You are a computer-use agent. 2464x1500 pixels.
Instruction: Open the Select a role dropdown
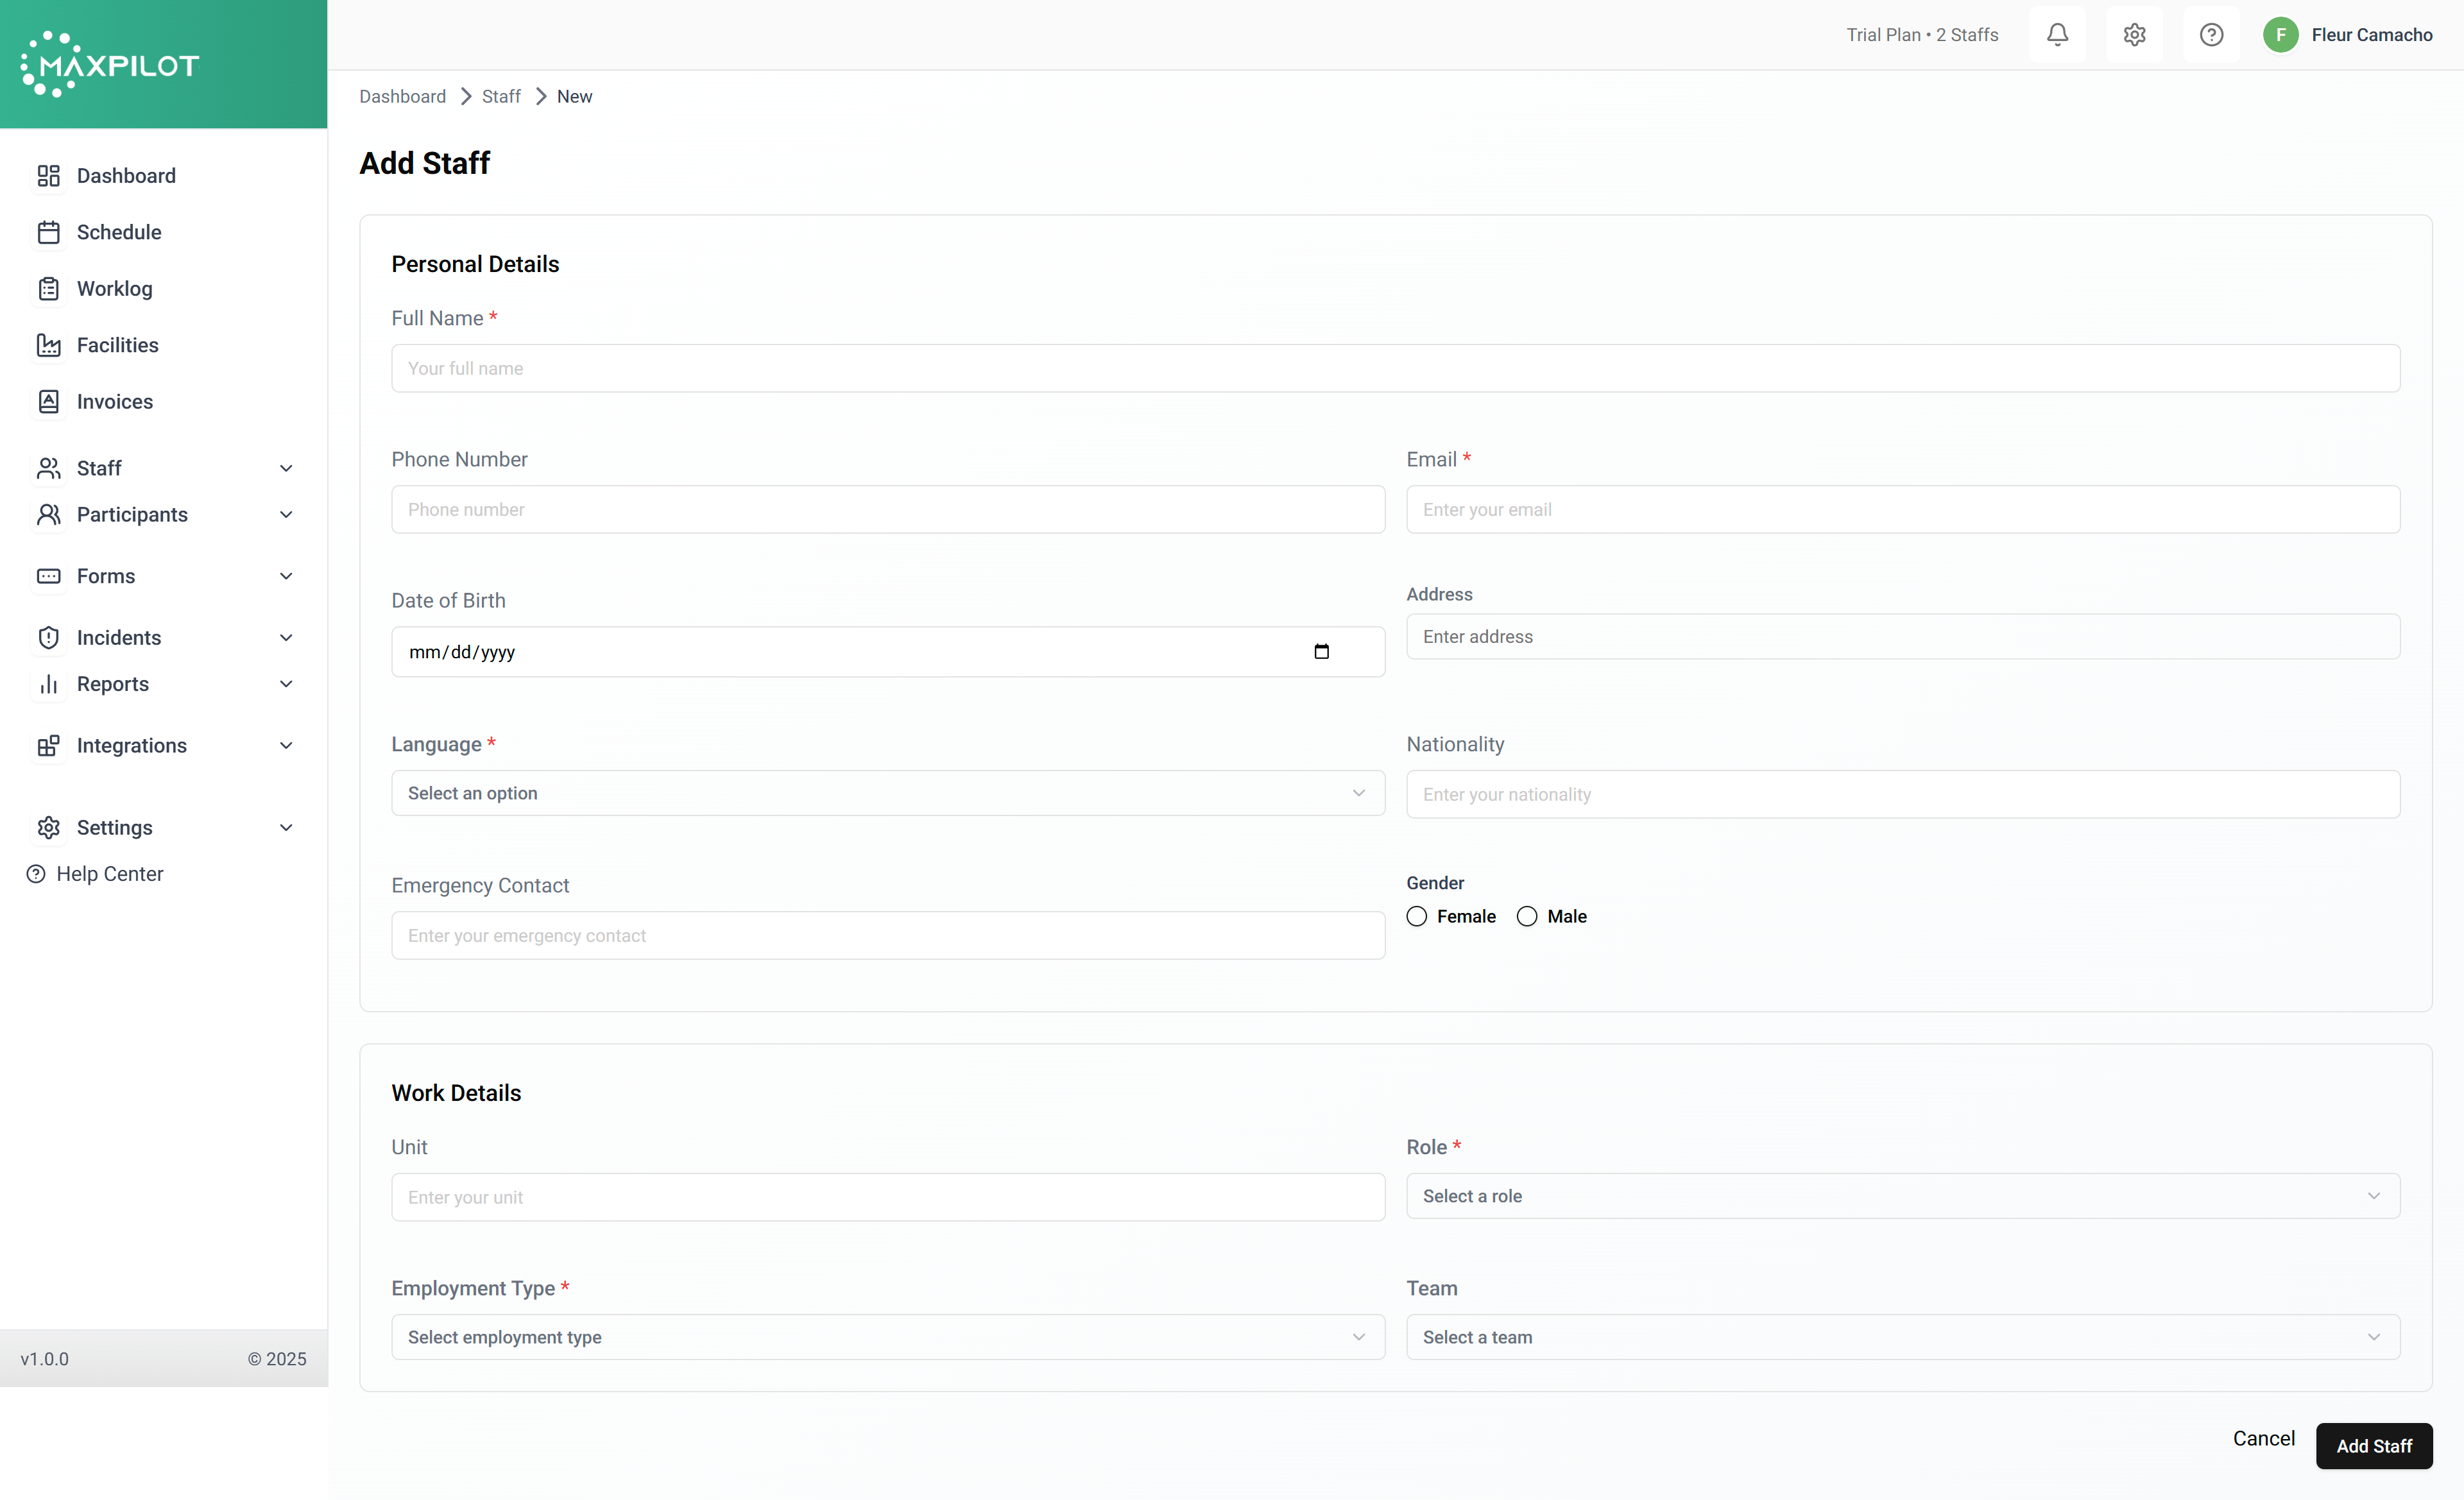pos(1902,1196)
